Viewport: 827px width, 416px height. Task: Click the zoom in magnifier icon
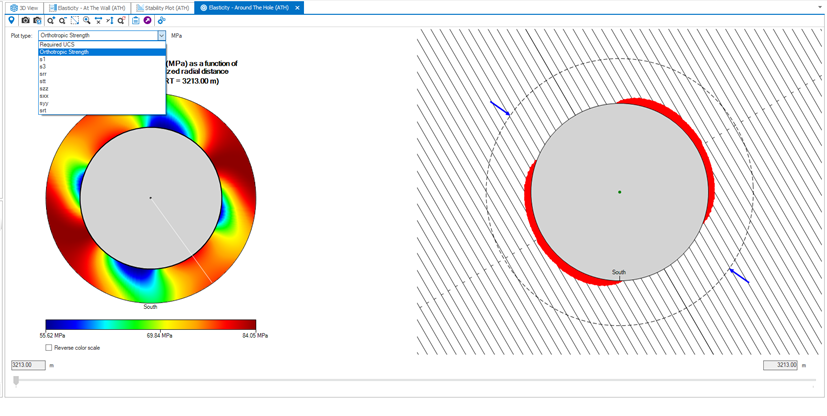pos(51,20)
